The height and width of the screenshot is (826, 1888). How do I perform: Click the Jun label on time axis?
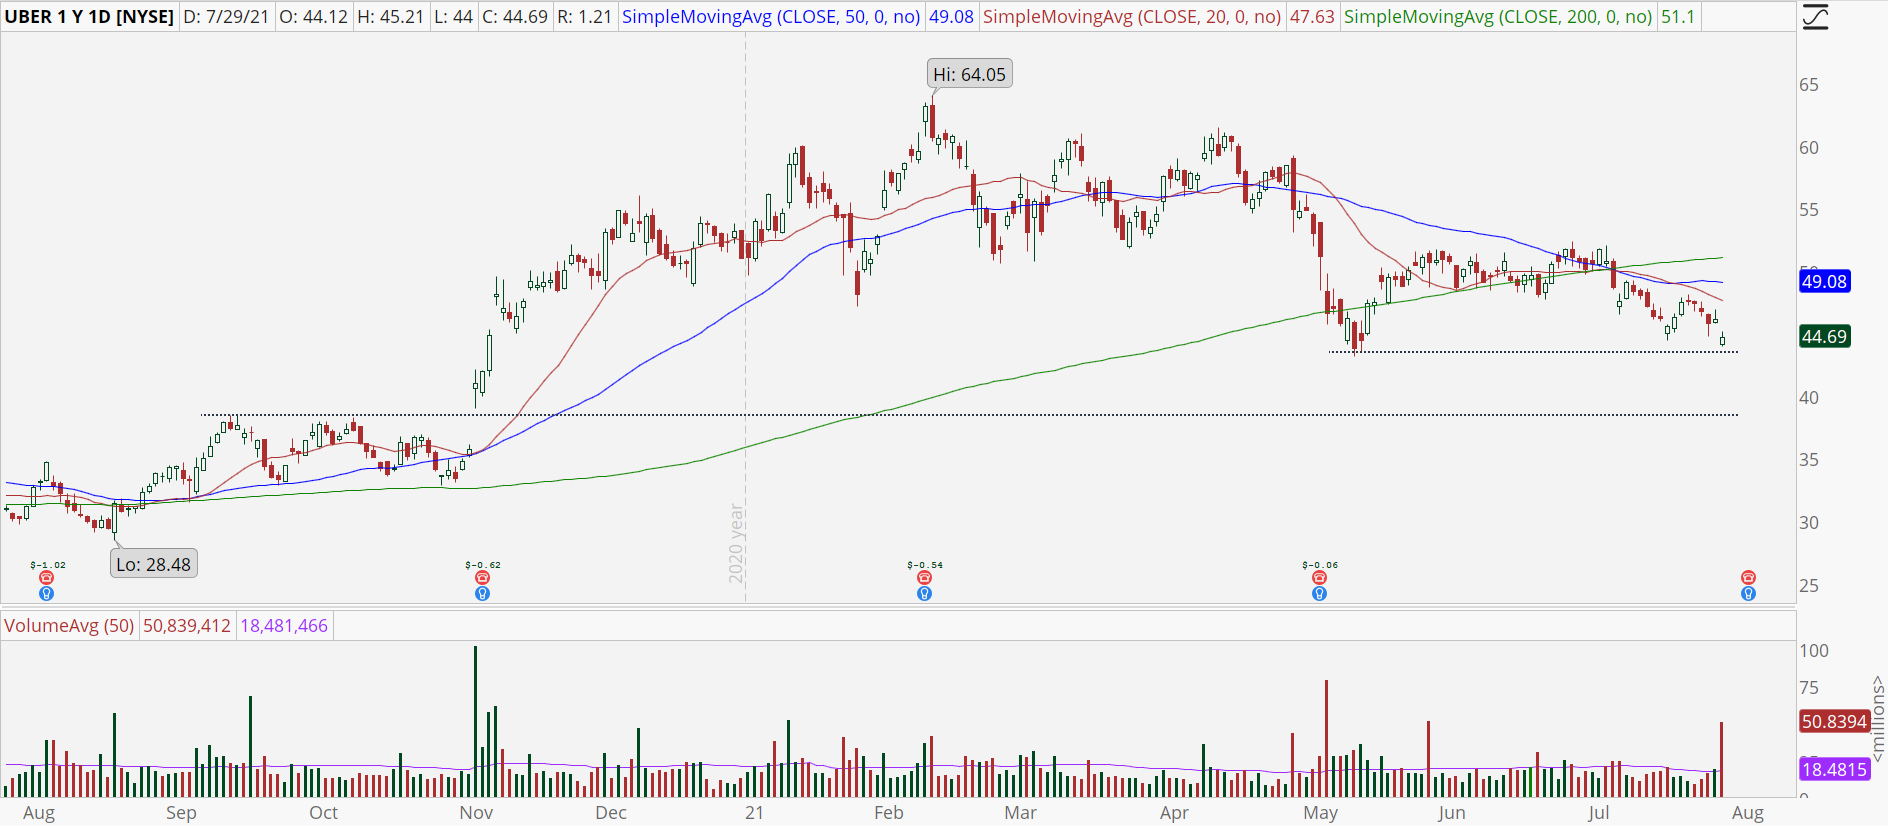[1451, 813]
